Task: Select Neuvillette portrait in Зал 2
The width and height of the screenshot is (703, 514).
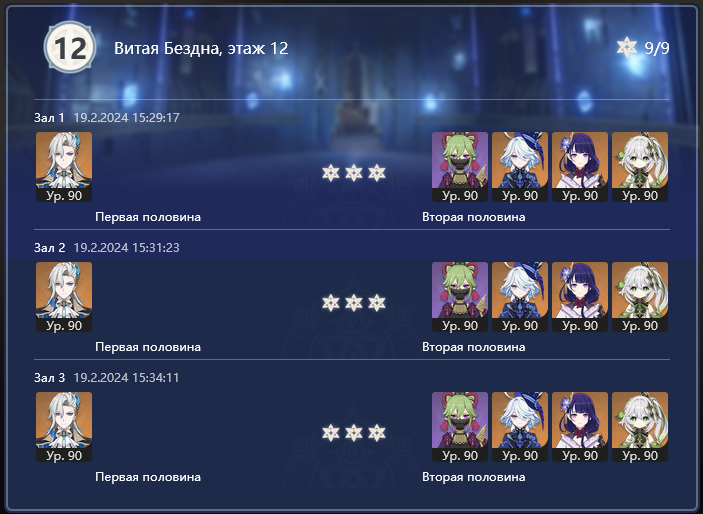Action: coord(64,296)
